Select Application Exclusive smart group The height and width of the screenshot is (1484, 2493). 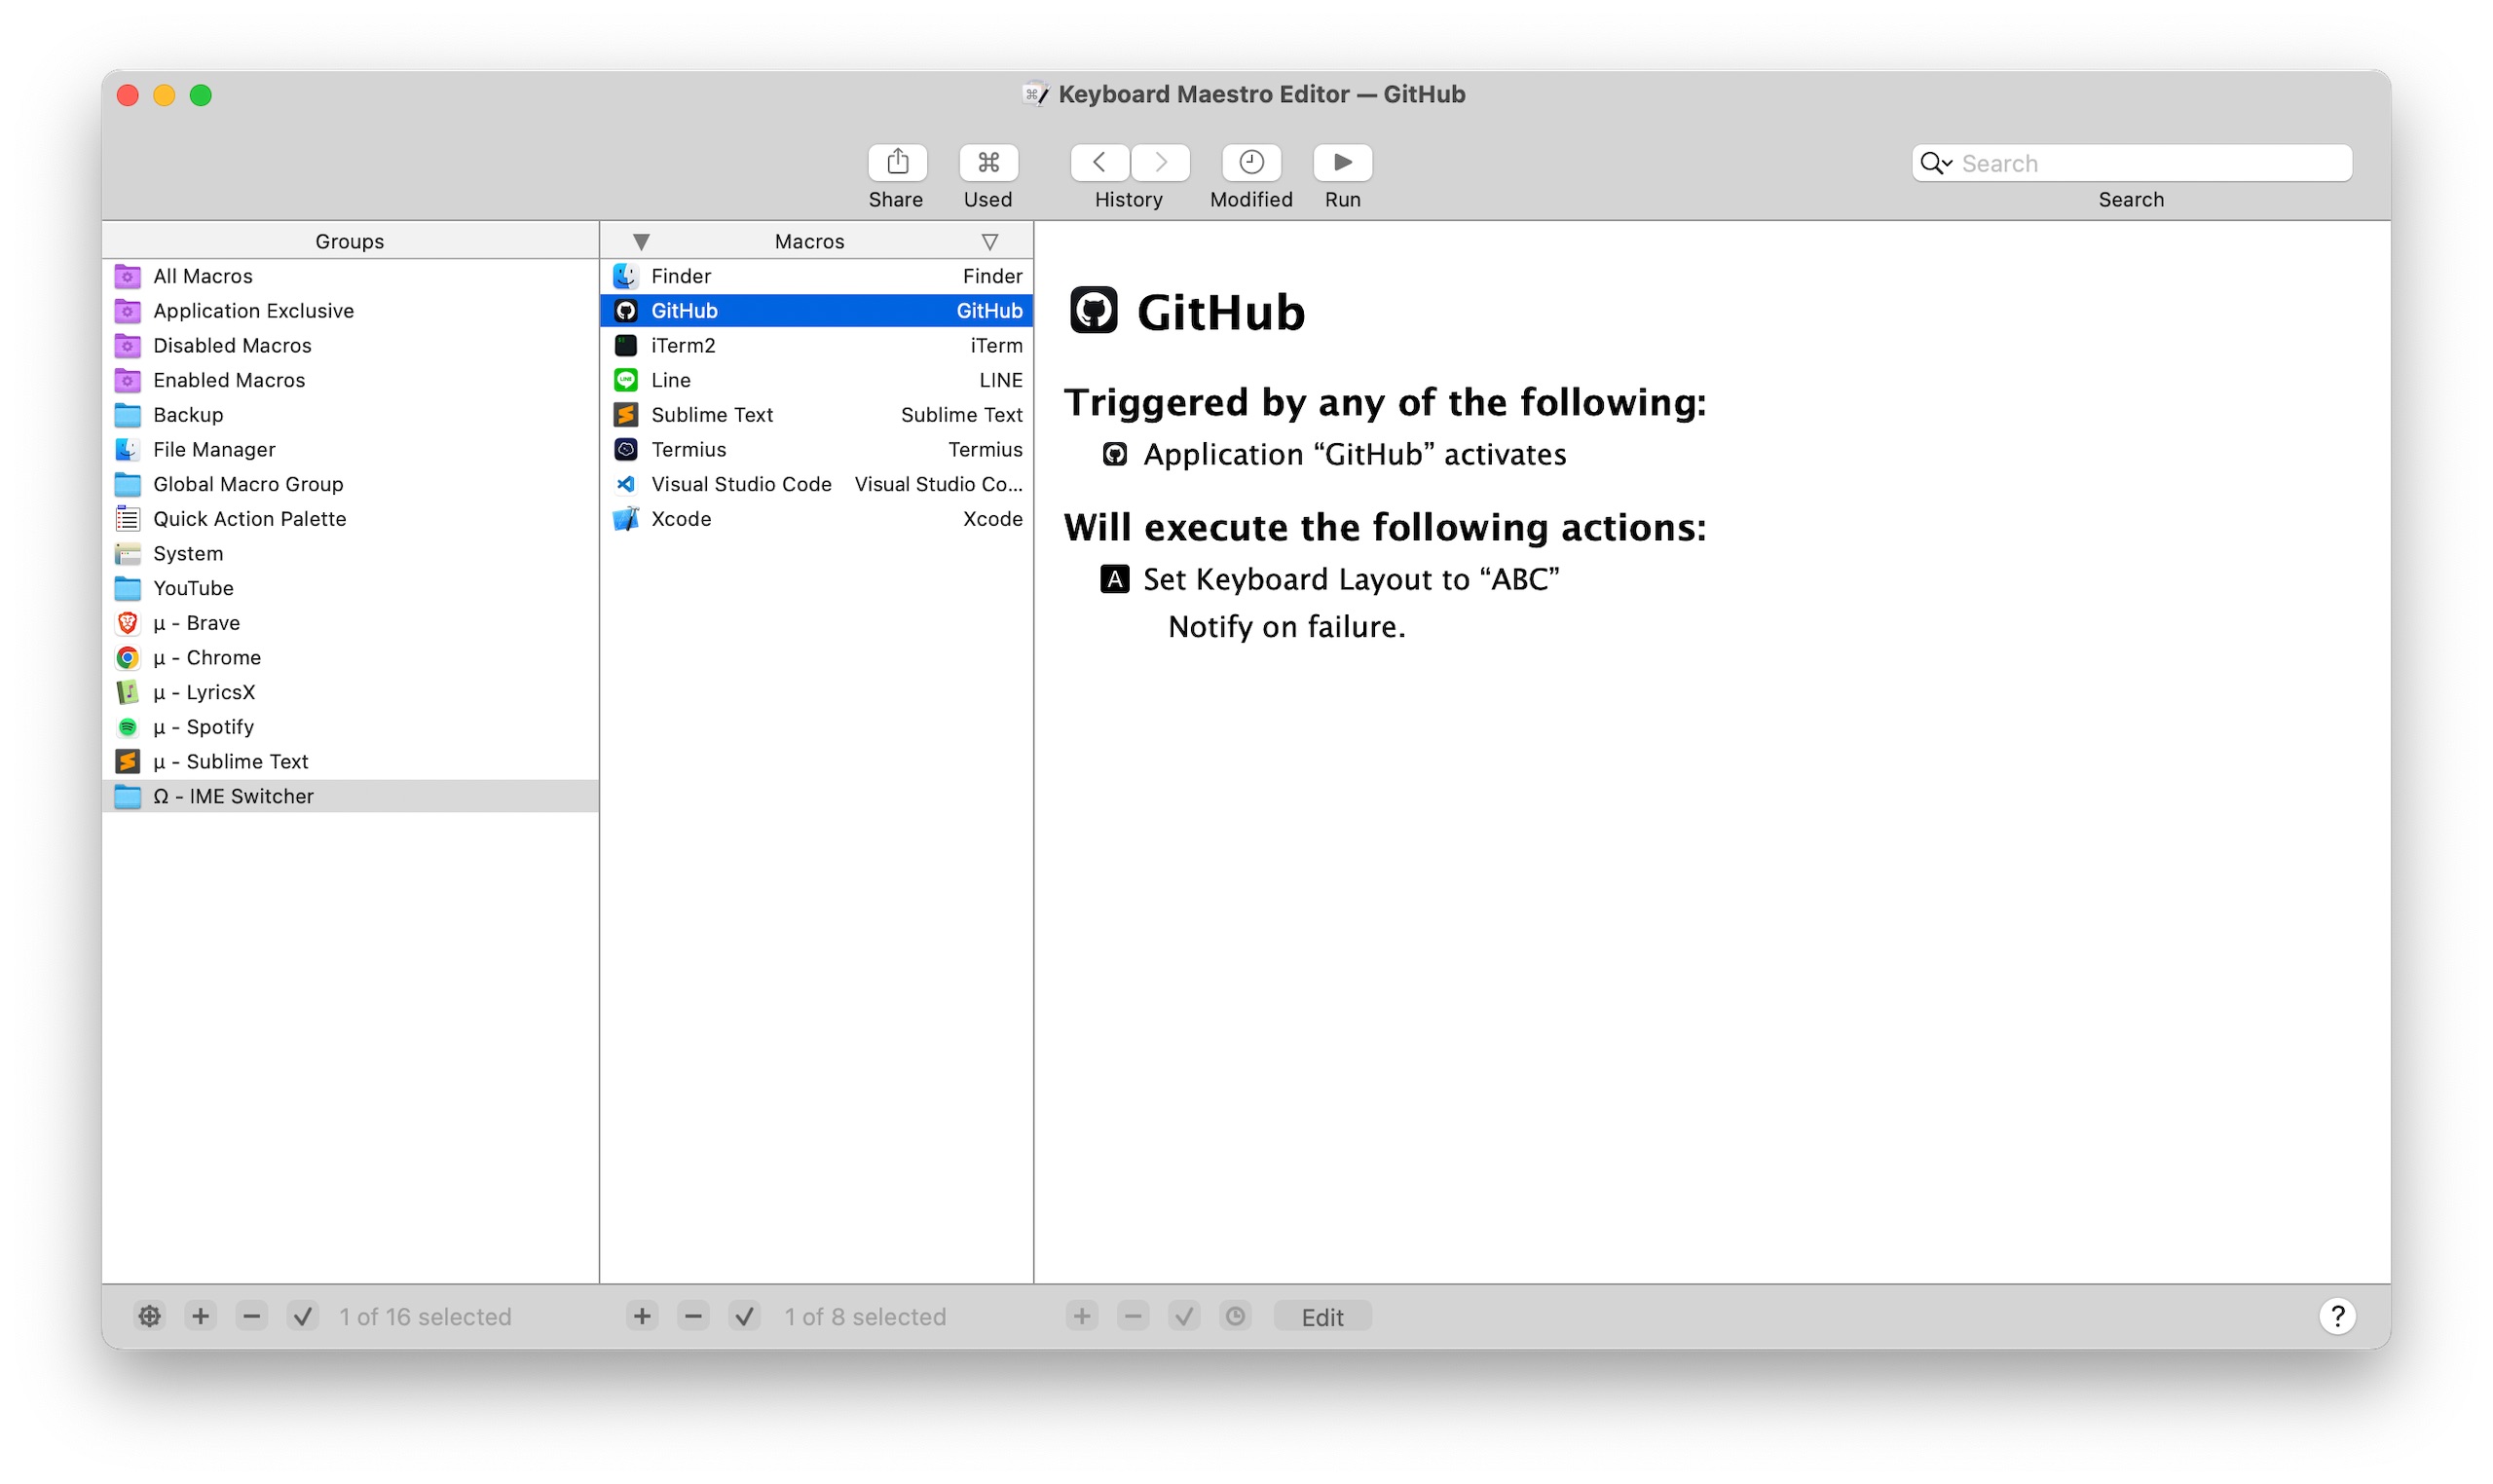coord(350,311)
